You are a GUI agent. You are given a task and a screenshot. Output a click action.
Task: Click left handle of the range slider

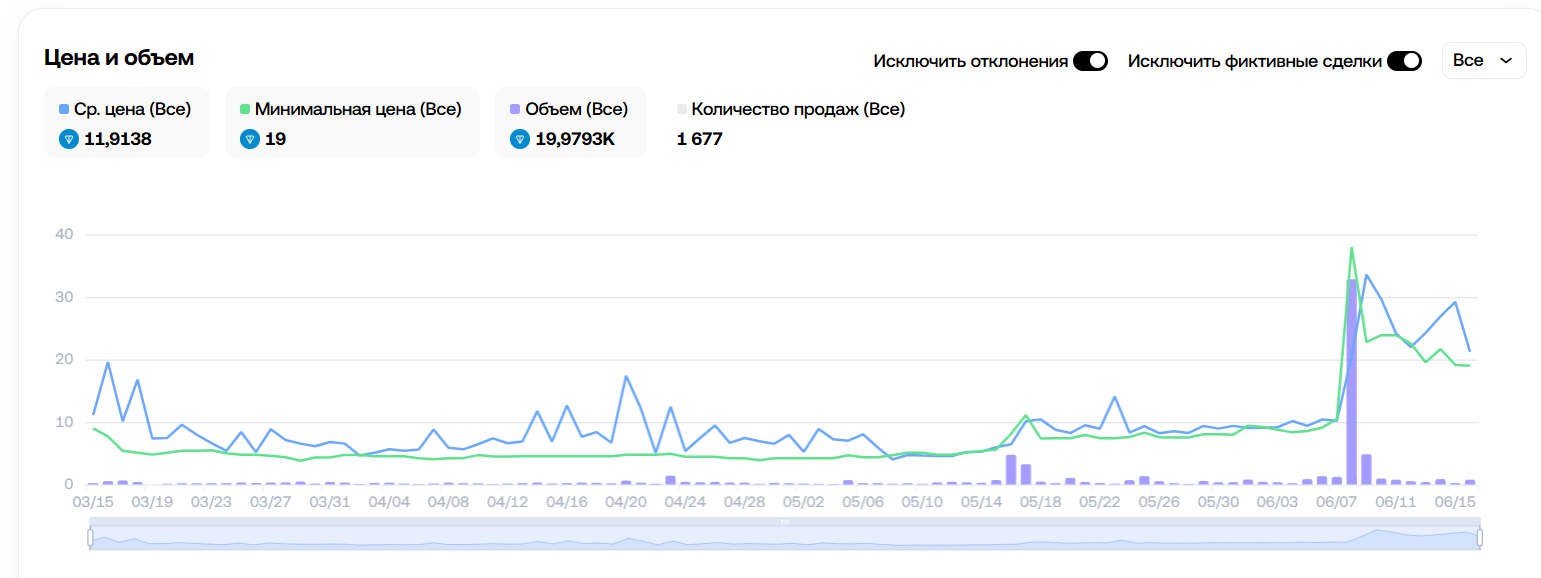pyautogui.click(x=90, y=537)
